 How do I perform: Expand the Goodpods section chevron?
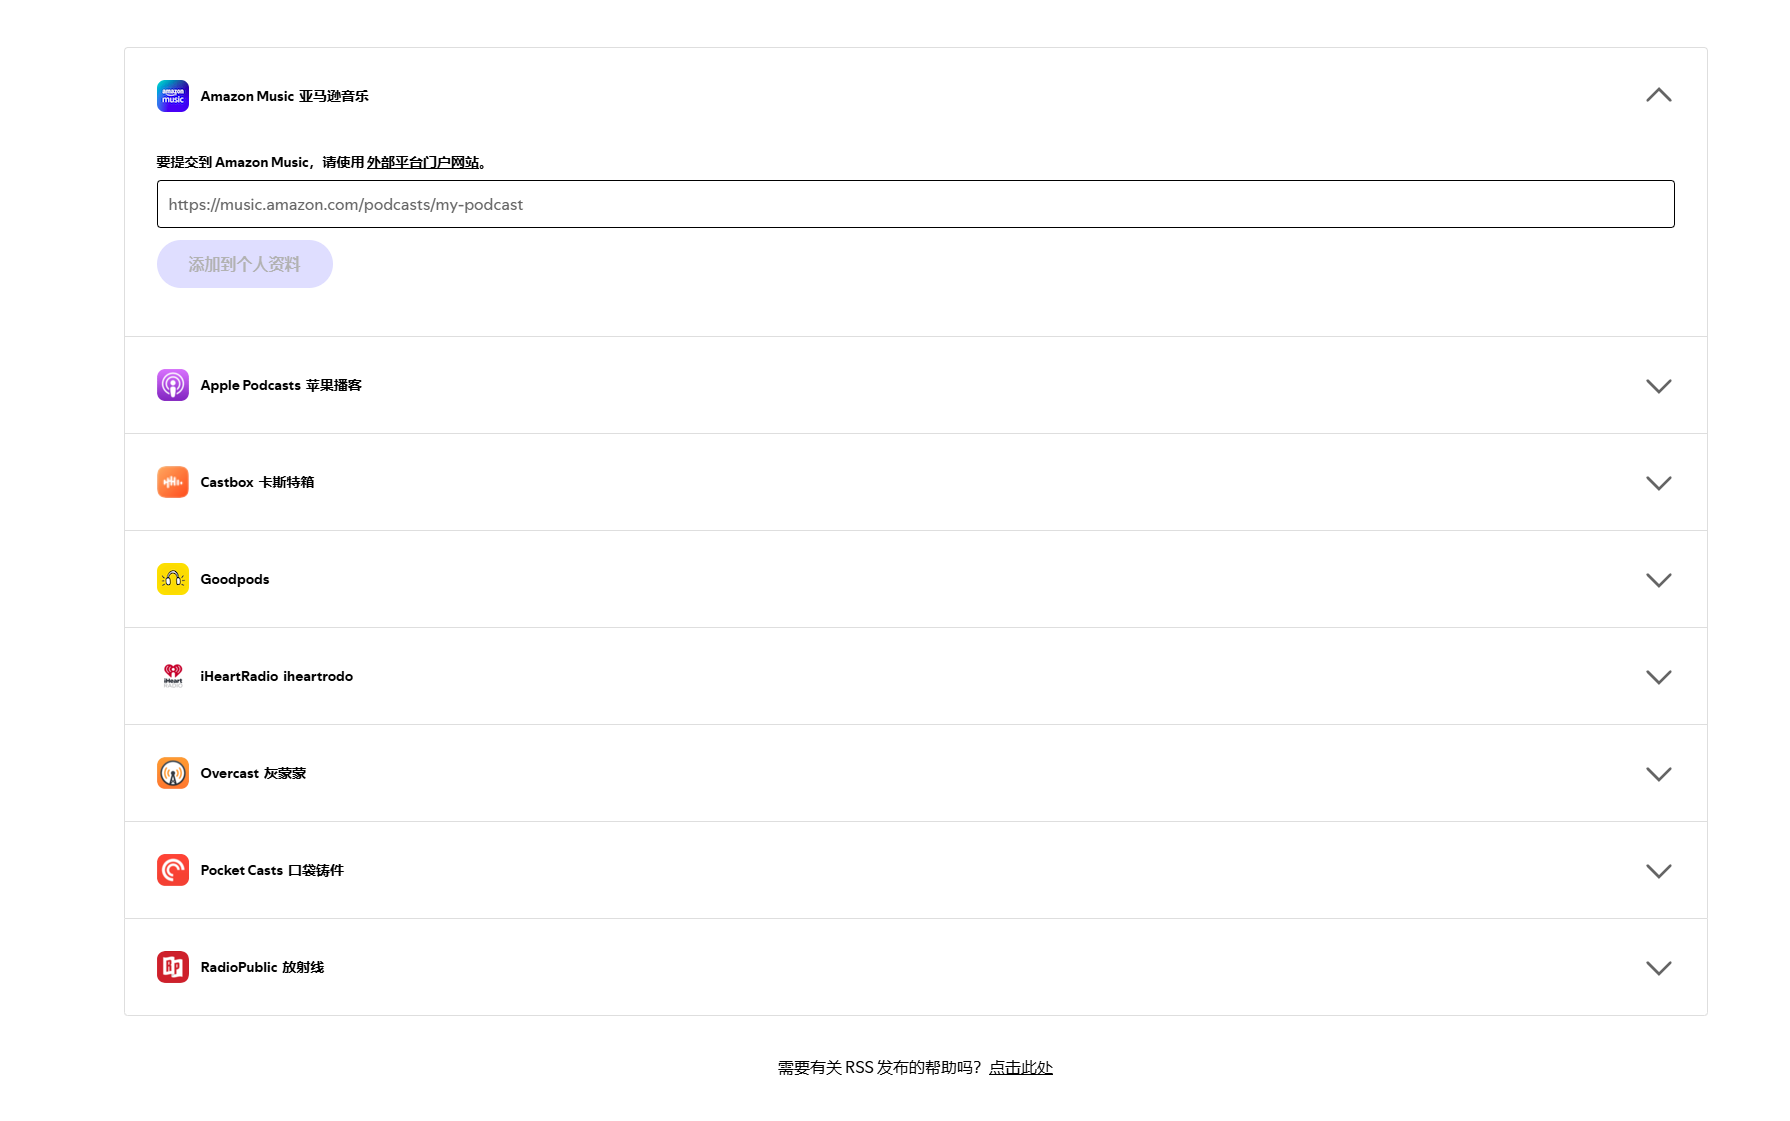pyautogui.click(x=1659, y=580)
